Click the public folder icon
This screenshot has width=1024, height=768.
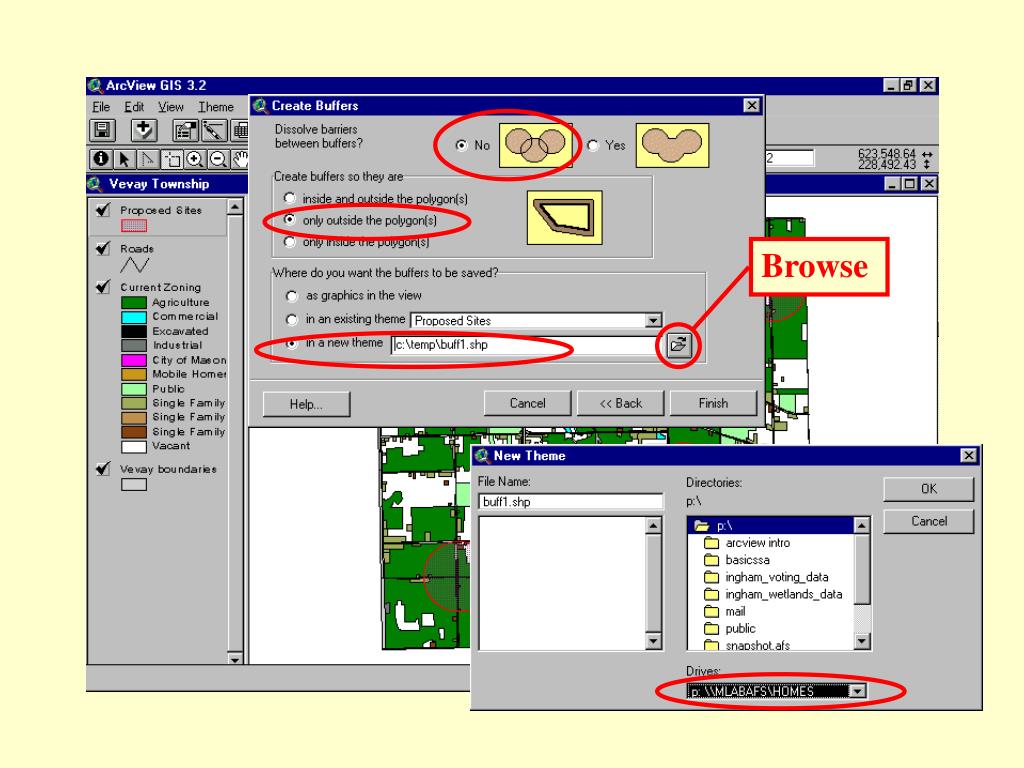pos(711,628)
